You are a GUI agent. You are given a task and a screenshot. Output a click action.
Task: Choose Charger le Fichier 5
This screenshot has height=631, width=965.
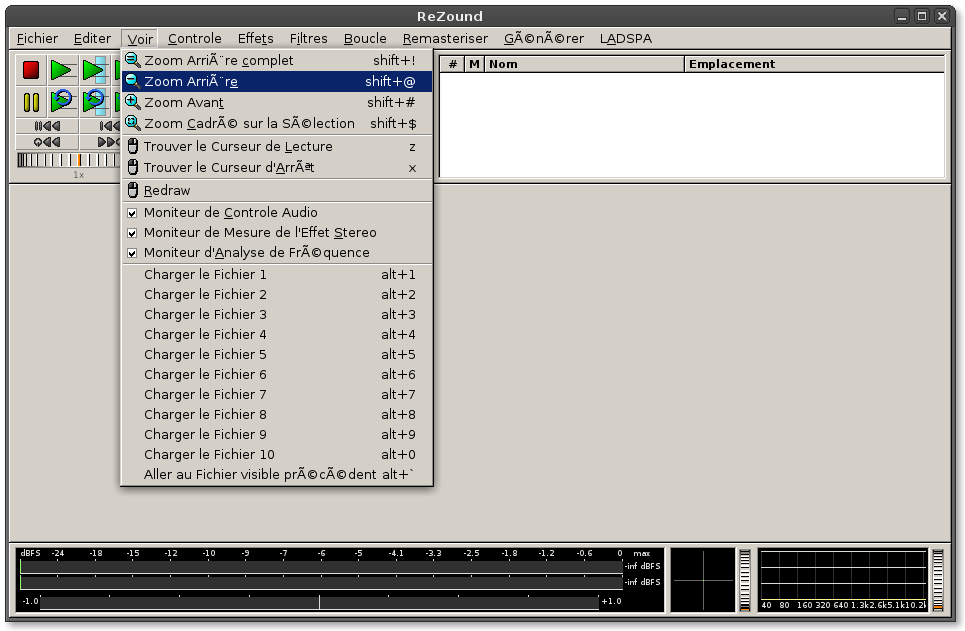coord(205,354)
